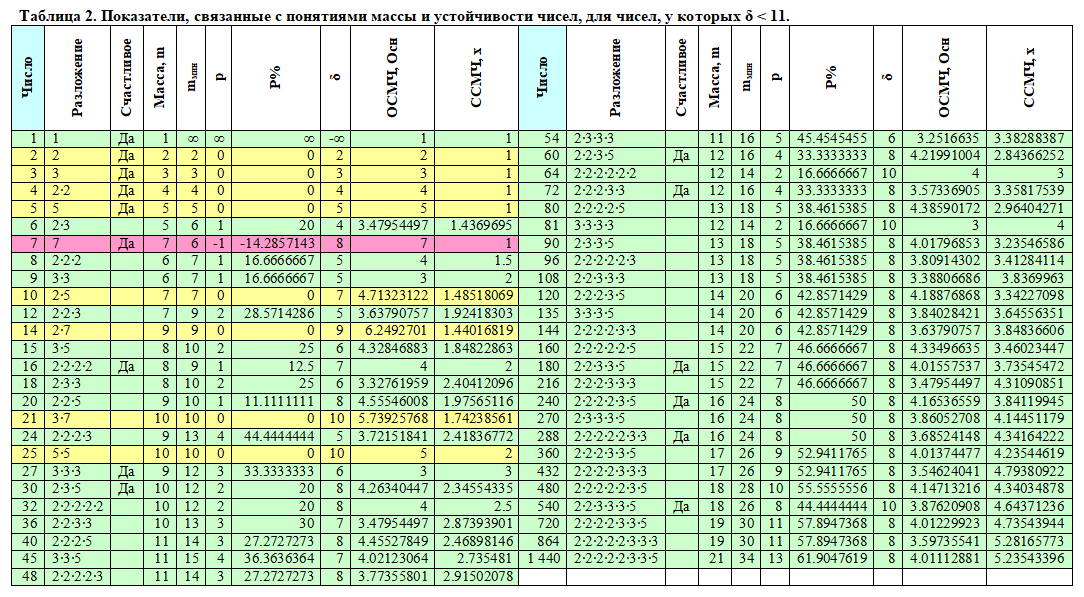Click the value 3.2516635
The height and width of the screenshot is (597, 1084).
pyautogui.click(x=944, y=138)
